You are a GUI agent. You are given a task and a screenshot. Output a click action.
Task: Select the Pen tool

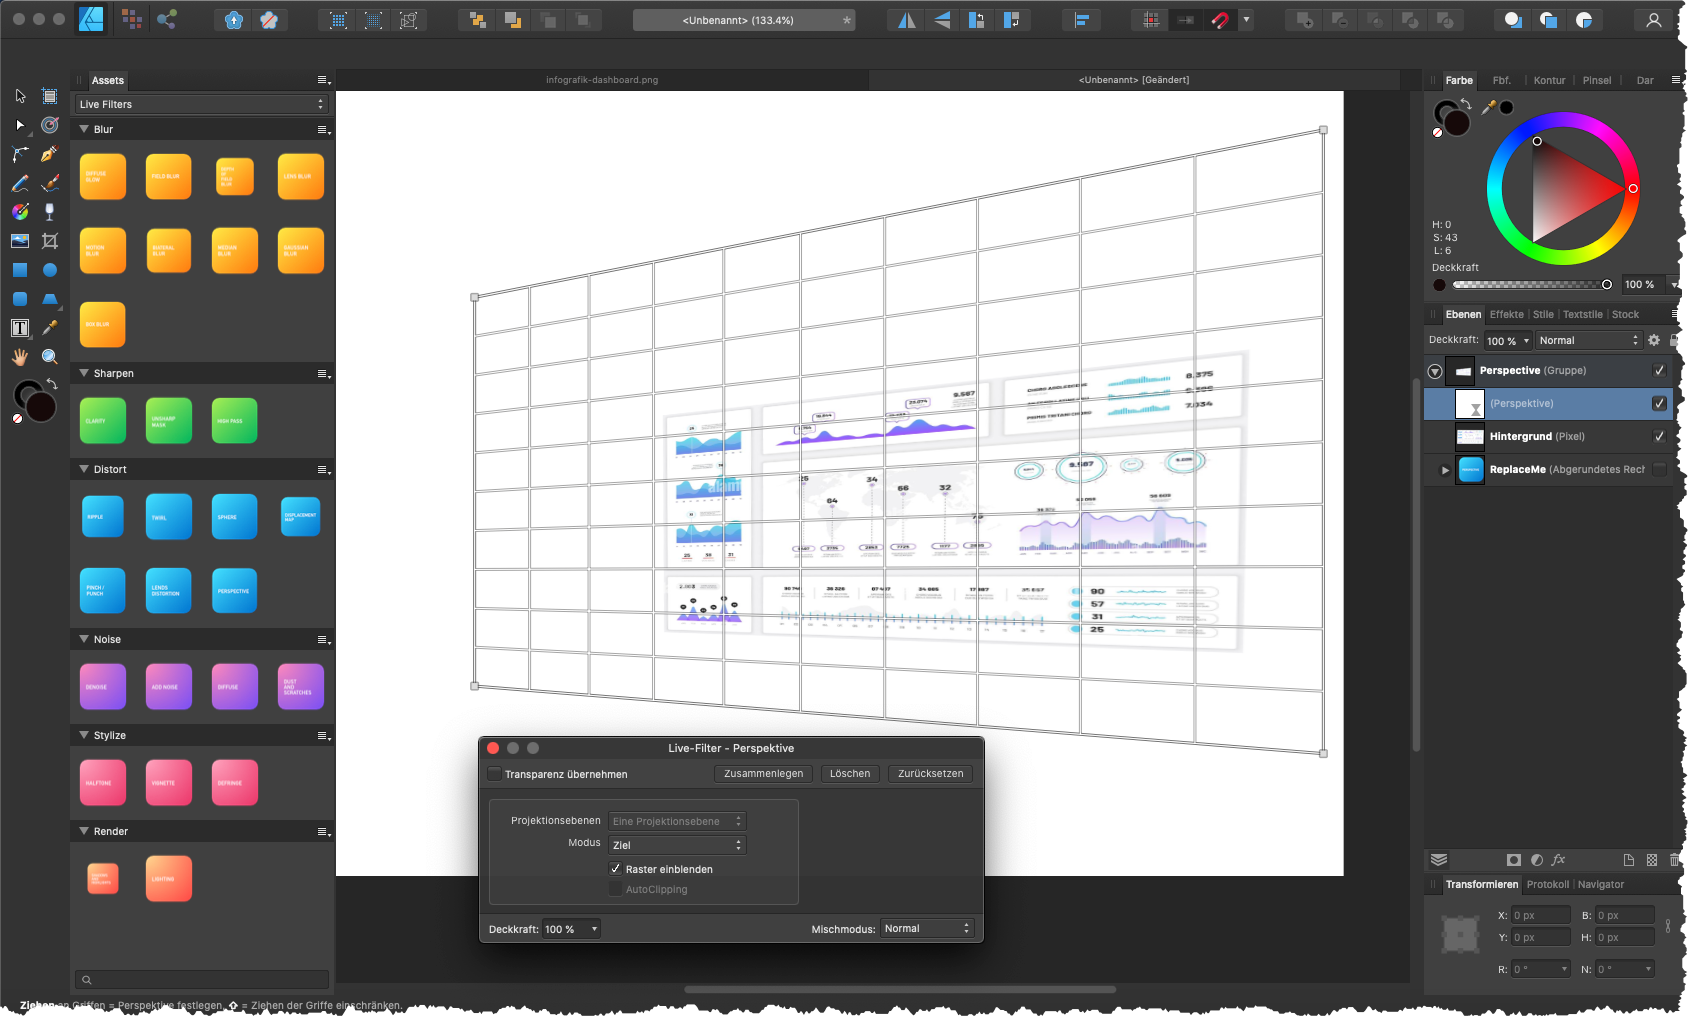coord(49,154)
